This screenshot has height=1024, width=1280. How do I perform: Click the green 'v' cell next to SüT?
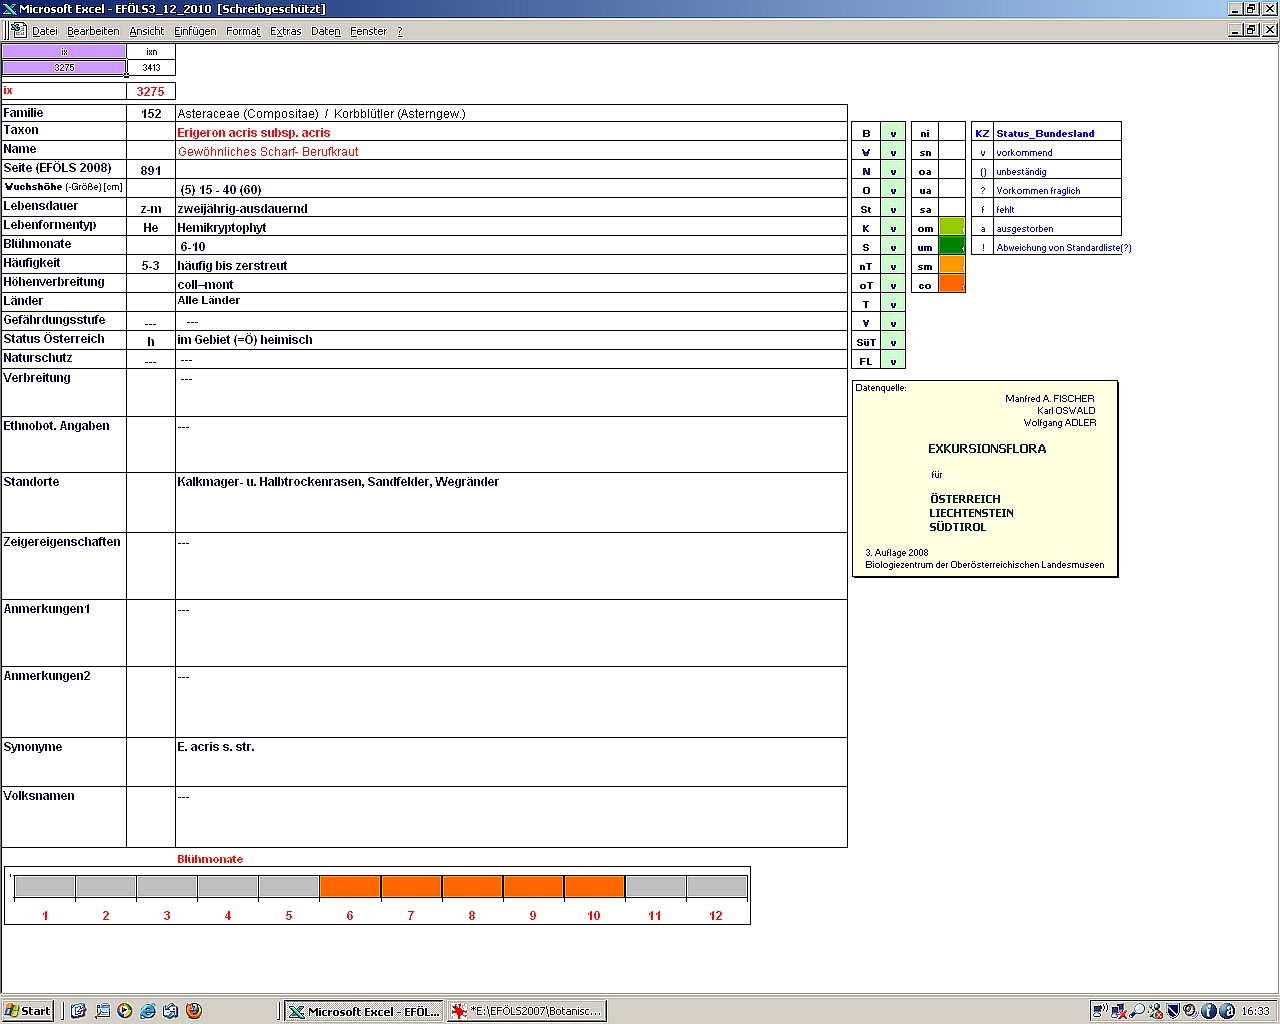pyautogui.click(x=893, y=342)
